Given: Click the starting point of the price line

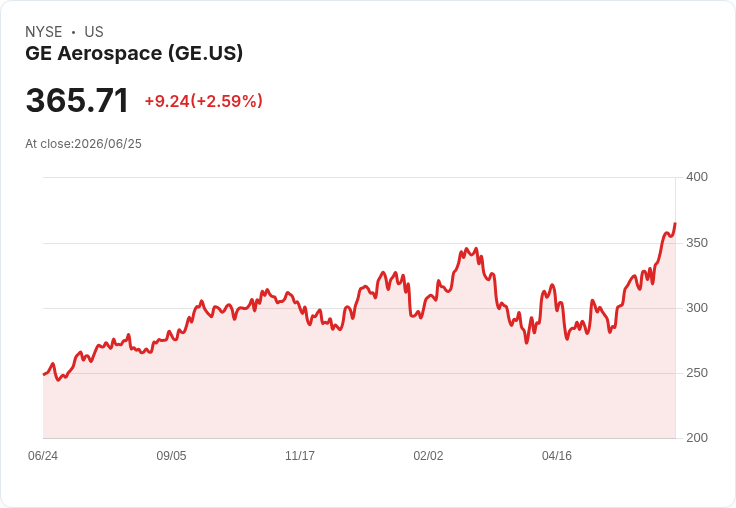Looking at the screenshot, I should pos(44,374).
